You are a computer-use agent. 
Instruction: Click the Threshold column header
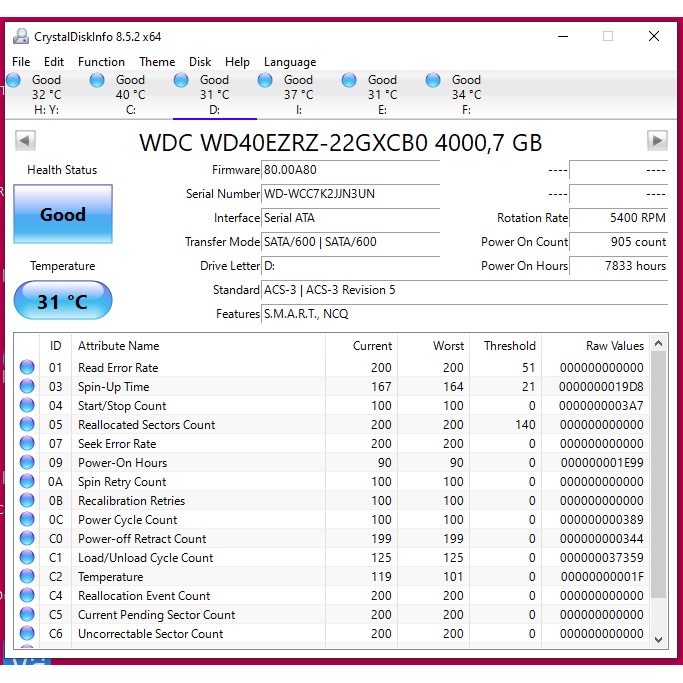(x=505, y=346)
